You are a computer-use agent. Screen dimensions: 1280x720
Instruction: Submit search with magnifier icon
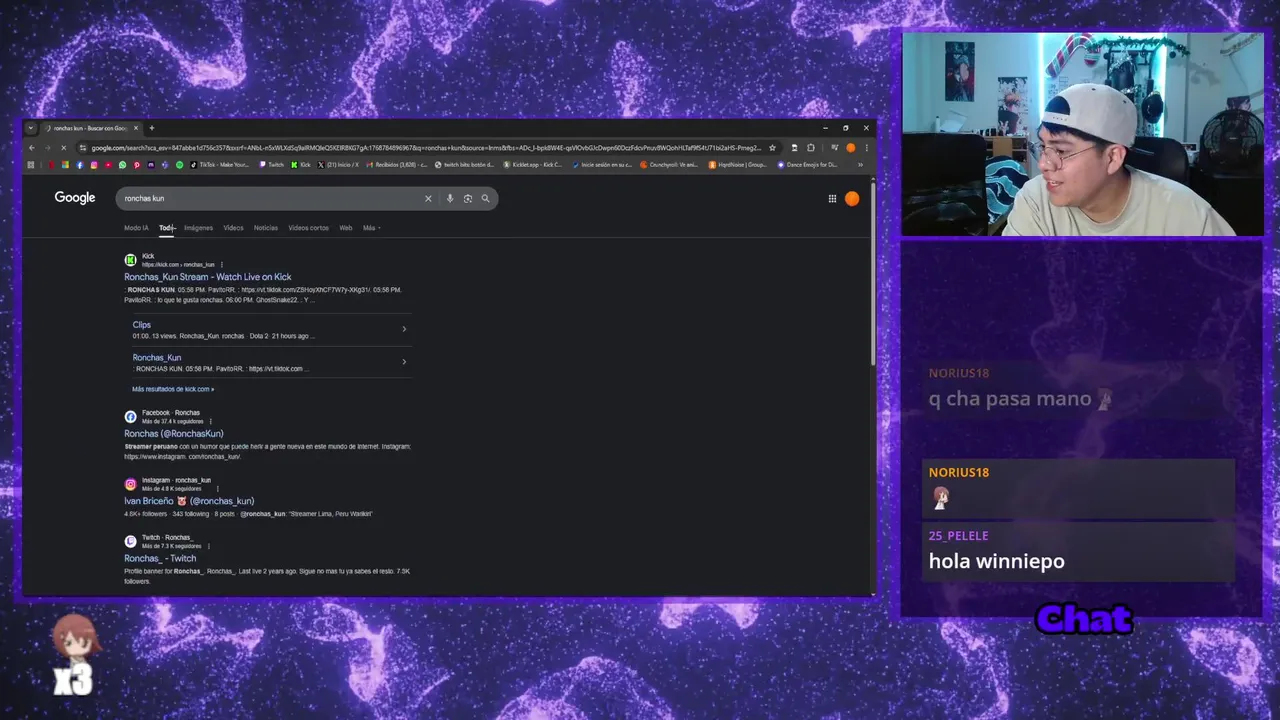tap(485, 198)
